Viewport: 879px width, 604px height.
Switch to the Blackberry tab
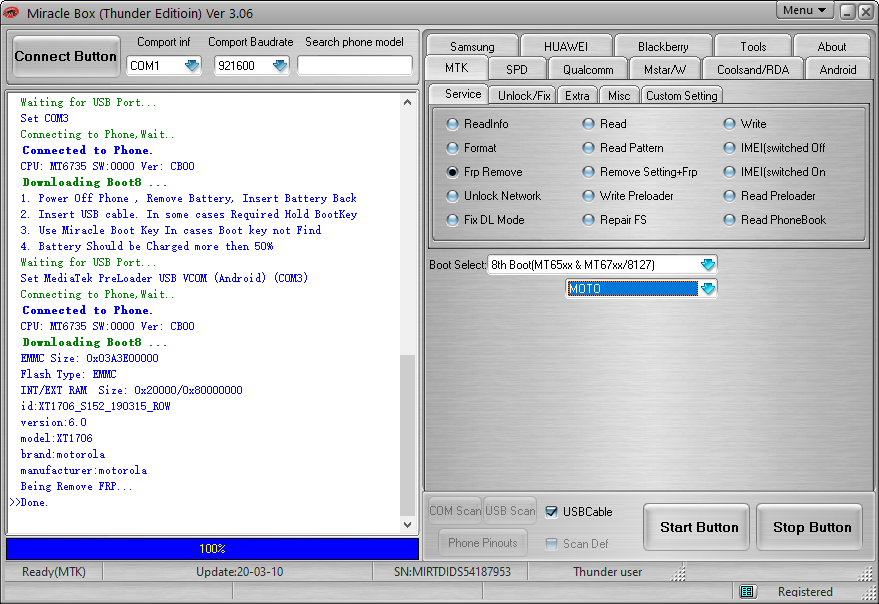pyautogui.click(x=663, y=46)
